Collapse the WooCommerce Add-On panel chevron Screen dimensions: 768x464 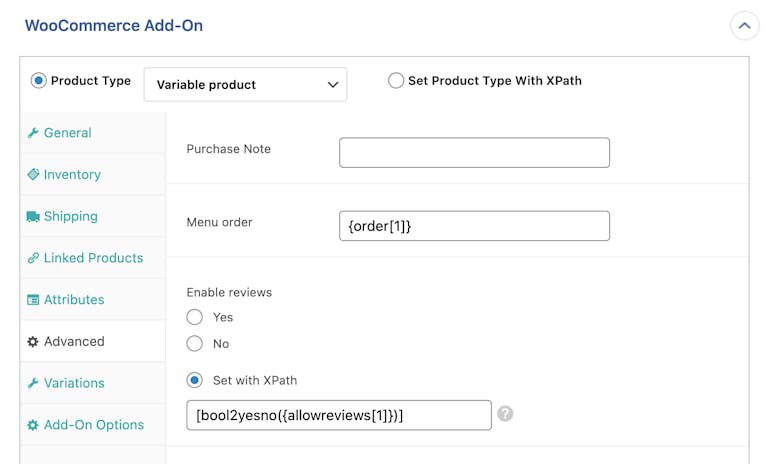pos(744,25)
